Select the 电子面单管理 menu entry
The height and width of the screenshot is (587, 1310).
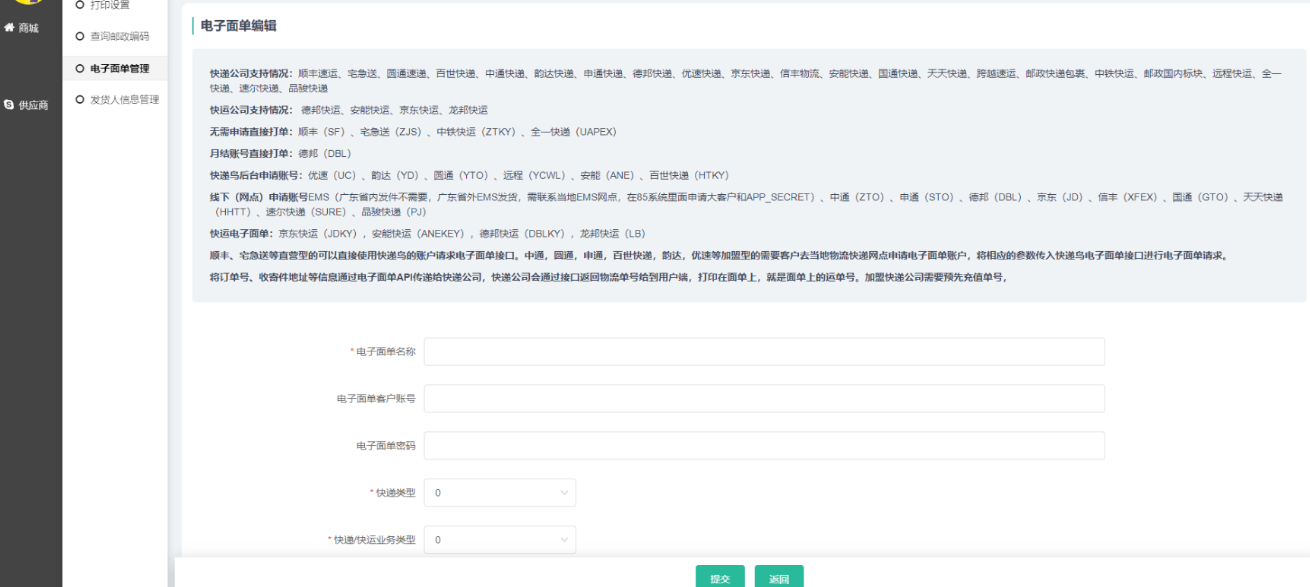point(119,68)
